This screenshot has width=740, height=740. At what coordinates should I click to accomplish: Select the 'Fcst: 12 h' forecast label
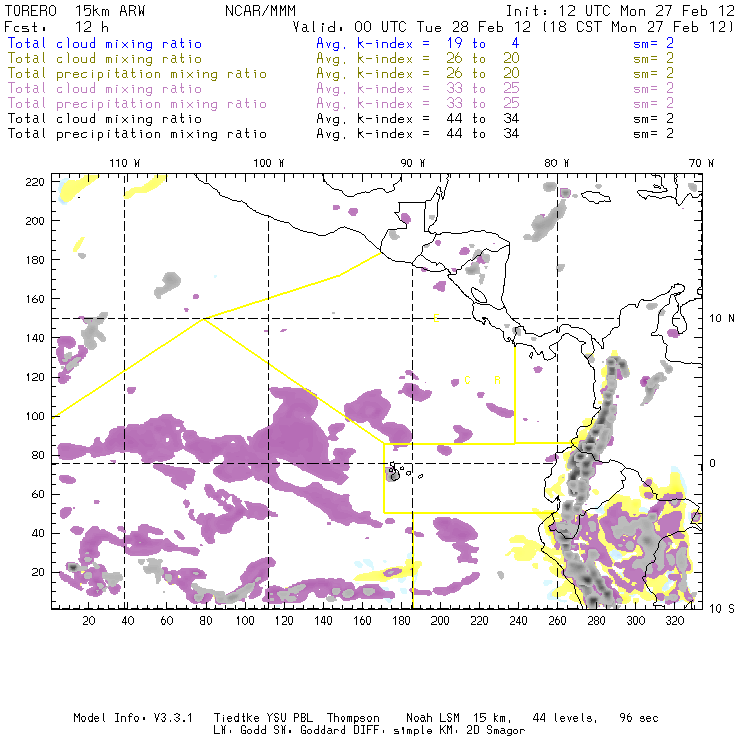(56, 27)
